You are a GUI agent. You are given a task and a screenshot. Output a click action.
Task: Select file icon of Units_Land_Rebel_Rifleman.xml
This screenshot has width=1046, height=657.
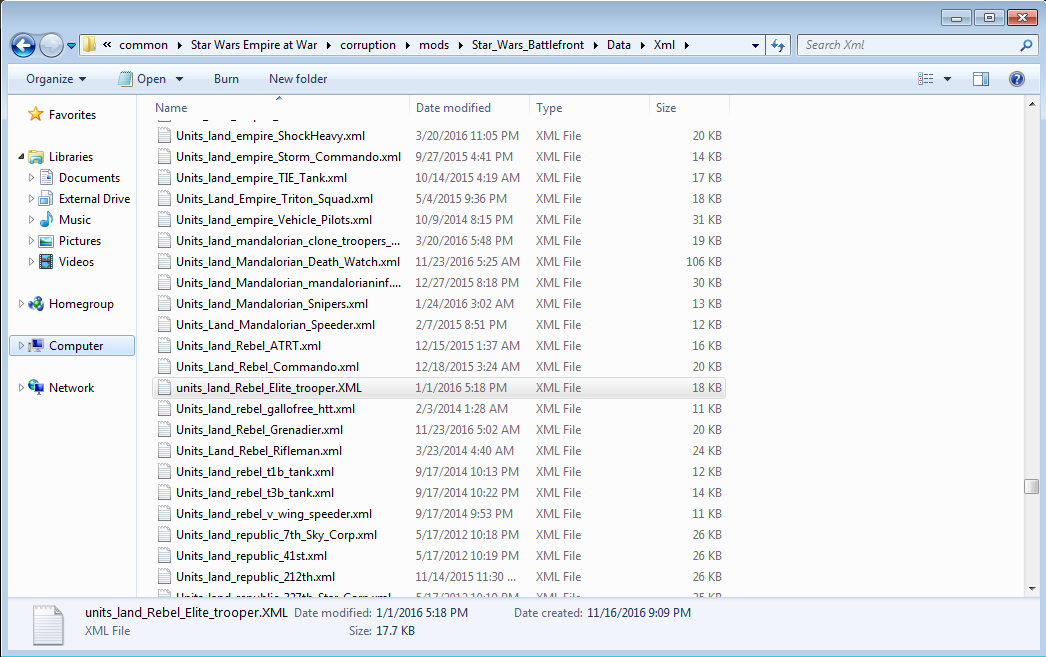(x=164, y=451)
